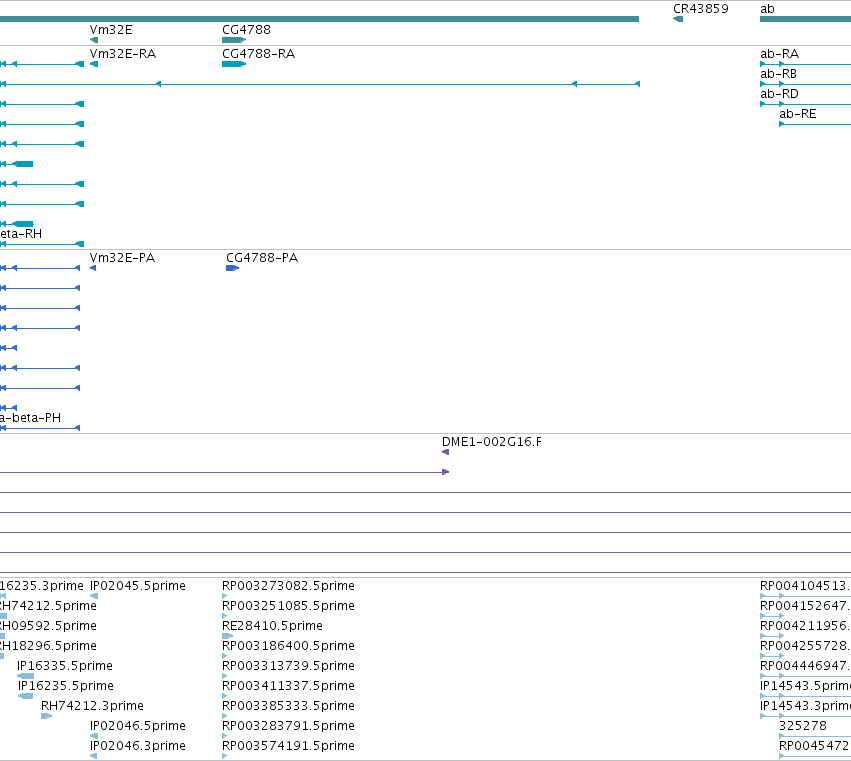Viewport: 851px width, 761px height.
Task: Click the Vm32E-PA protein glyph
Action: [x=93, y=268]
